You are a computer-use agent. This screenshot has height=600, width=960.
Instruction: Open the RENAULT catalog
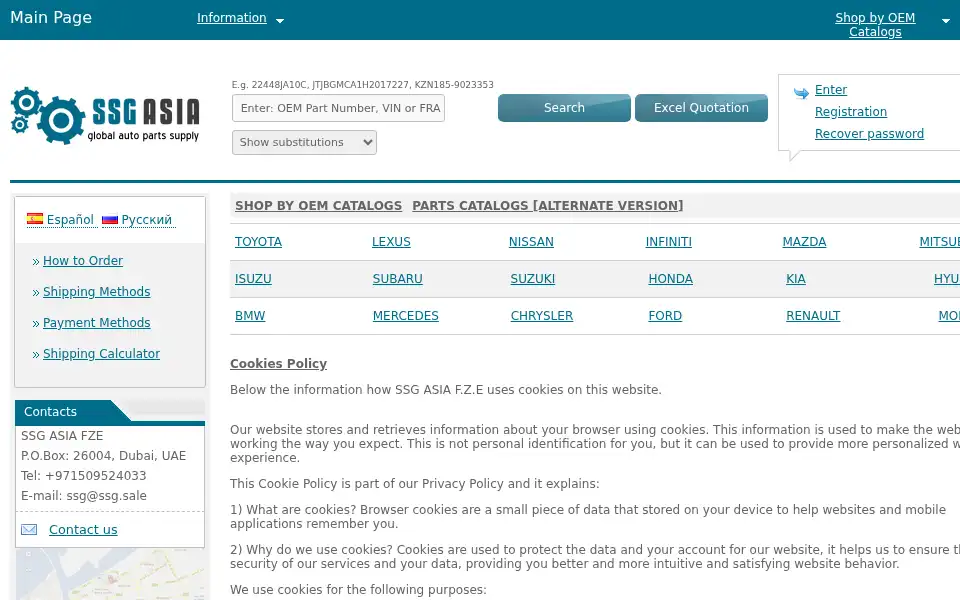[813, 316]
